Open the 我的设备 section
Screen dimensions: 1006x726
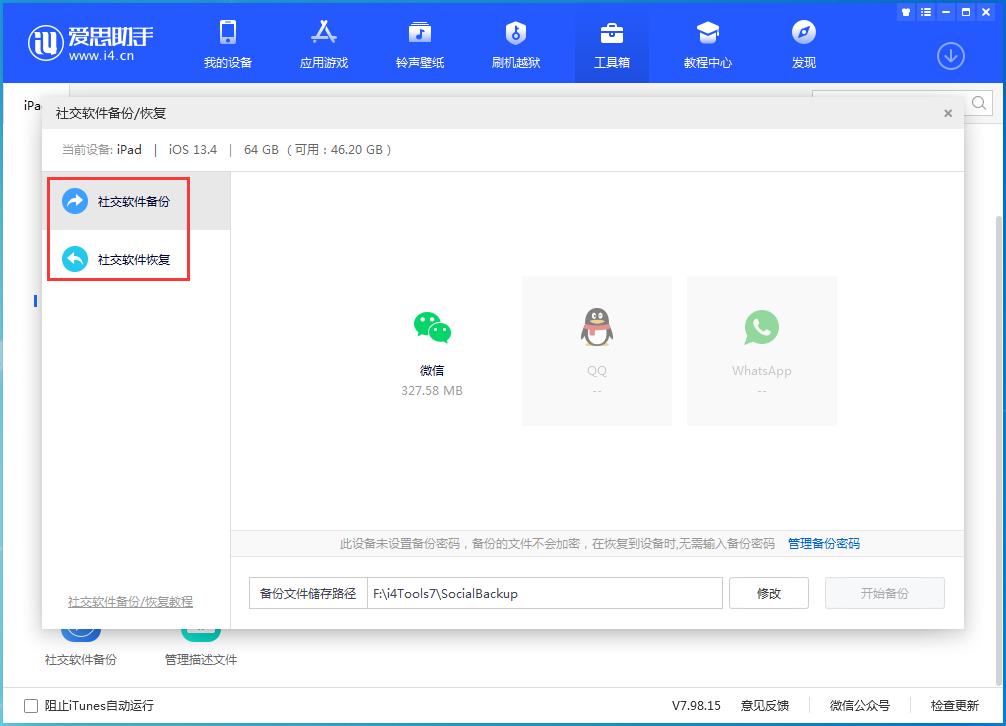[228, 44]
